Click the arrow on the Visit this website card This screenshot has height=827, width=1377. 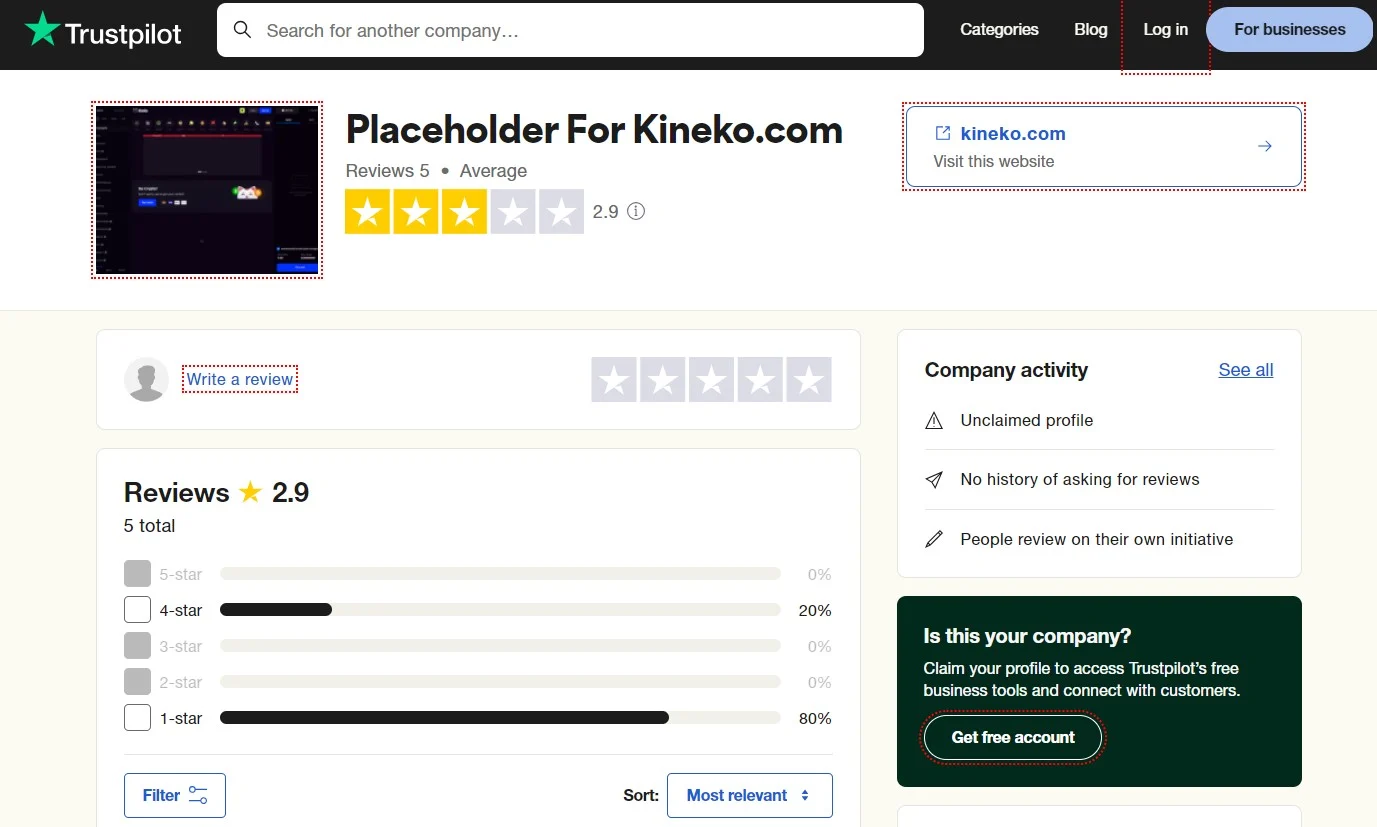[x=1264, y=145]
